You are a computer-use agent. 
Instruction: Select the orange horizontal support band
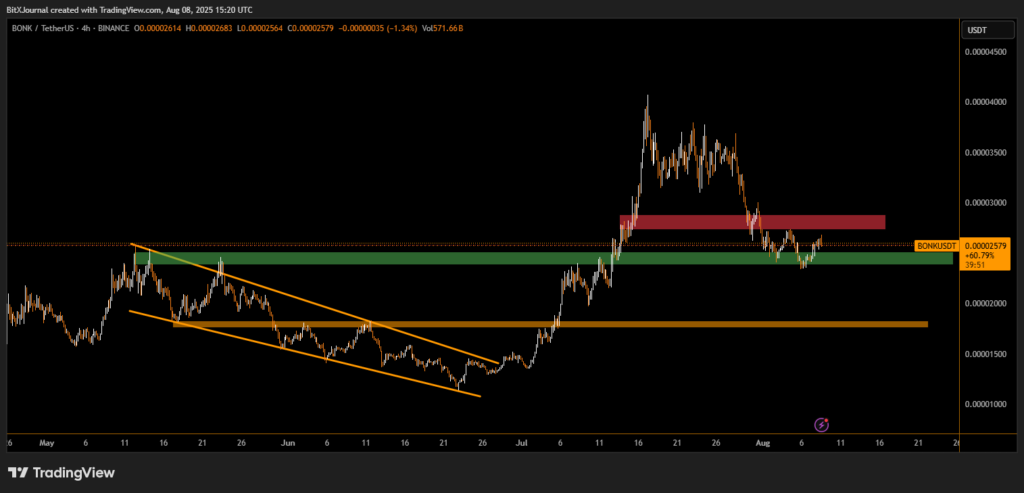(x=550, y=324)
